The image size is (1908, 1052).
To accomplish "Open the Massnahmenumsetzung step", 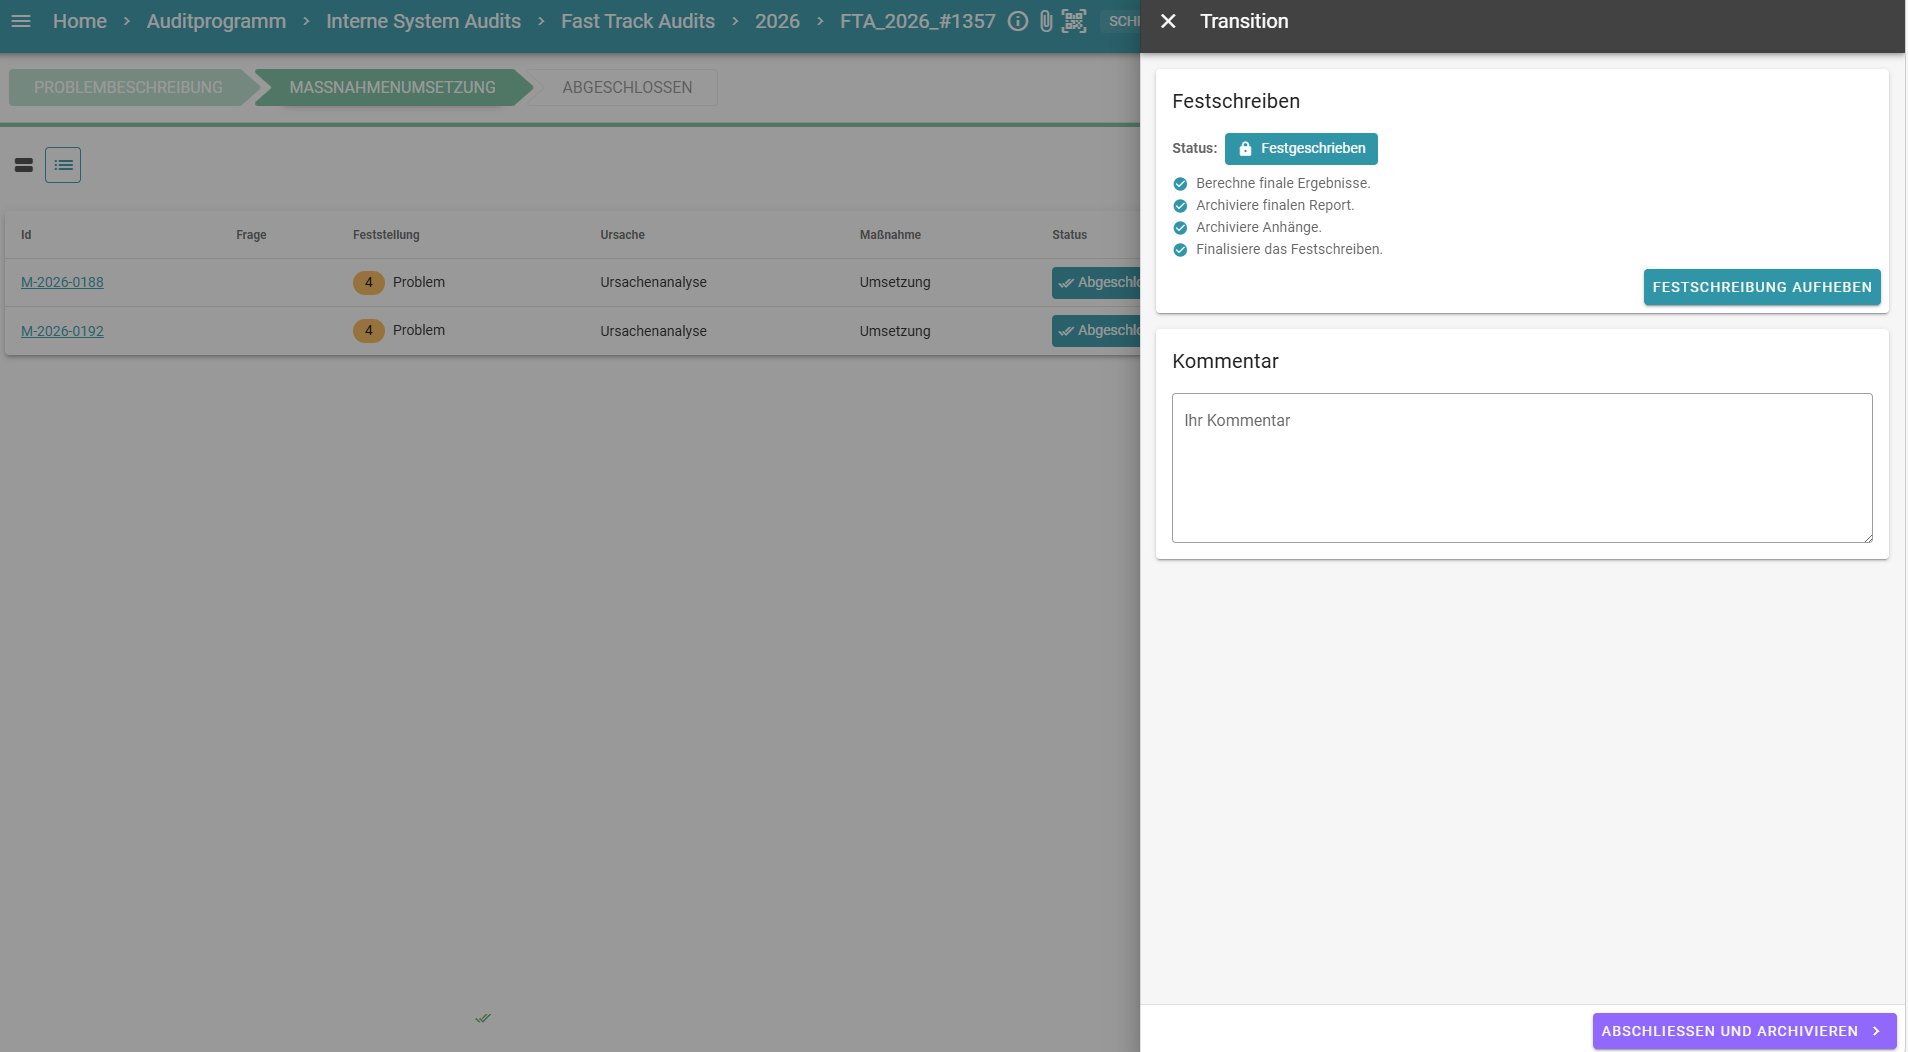I will (x=392, y=87).
